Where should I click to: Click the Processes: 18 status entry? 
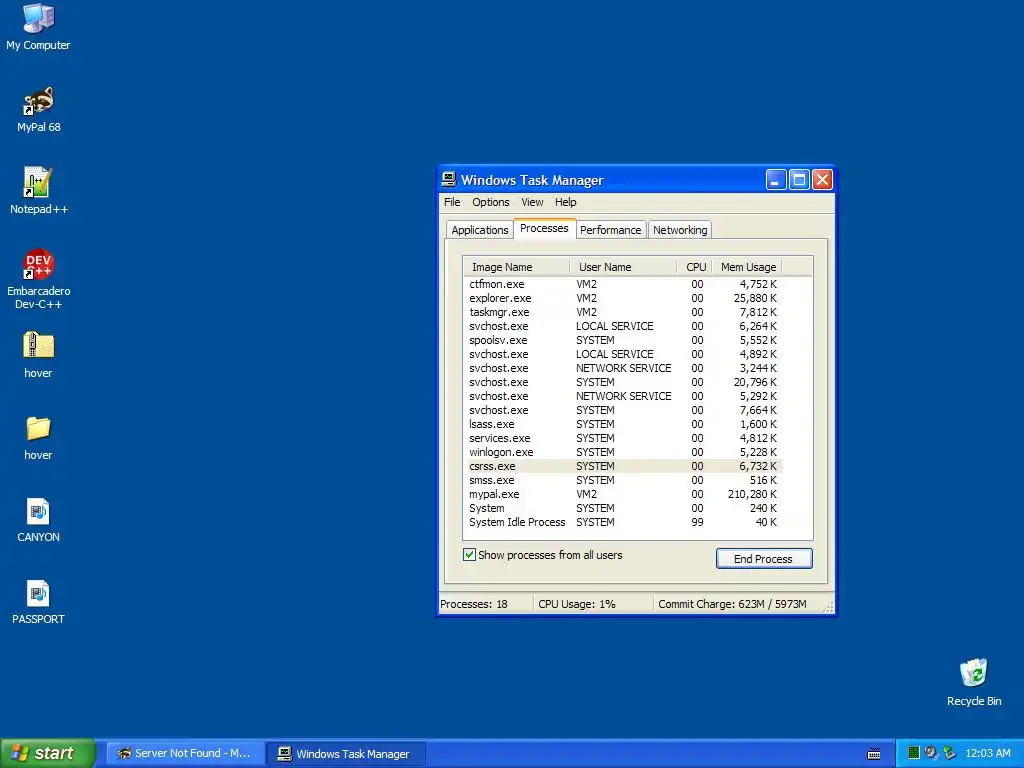point(485,604)
